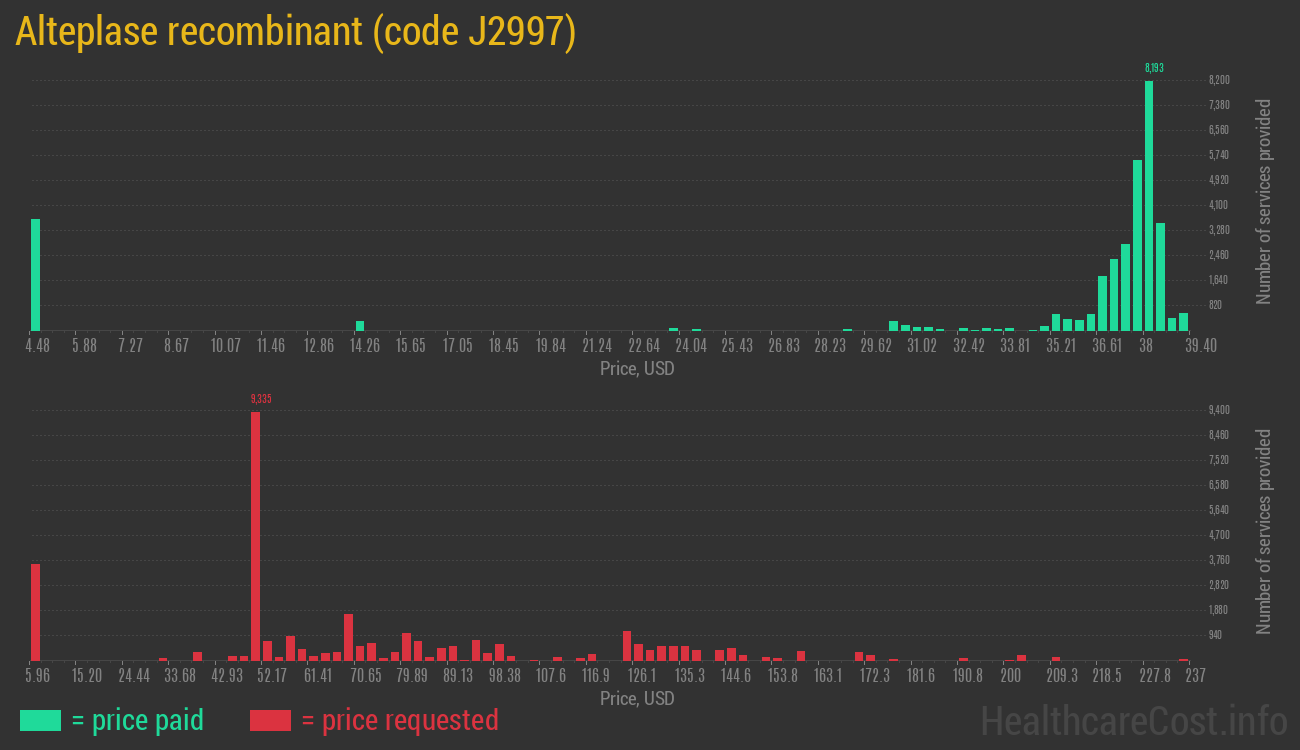Click the lower chart's 'Price, USD' axis title
The width and height of the screenshot is (1300, 750).
pyautogui.click(x=637, y=698)
